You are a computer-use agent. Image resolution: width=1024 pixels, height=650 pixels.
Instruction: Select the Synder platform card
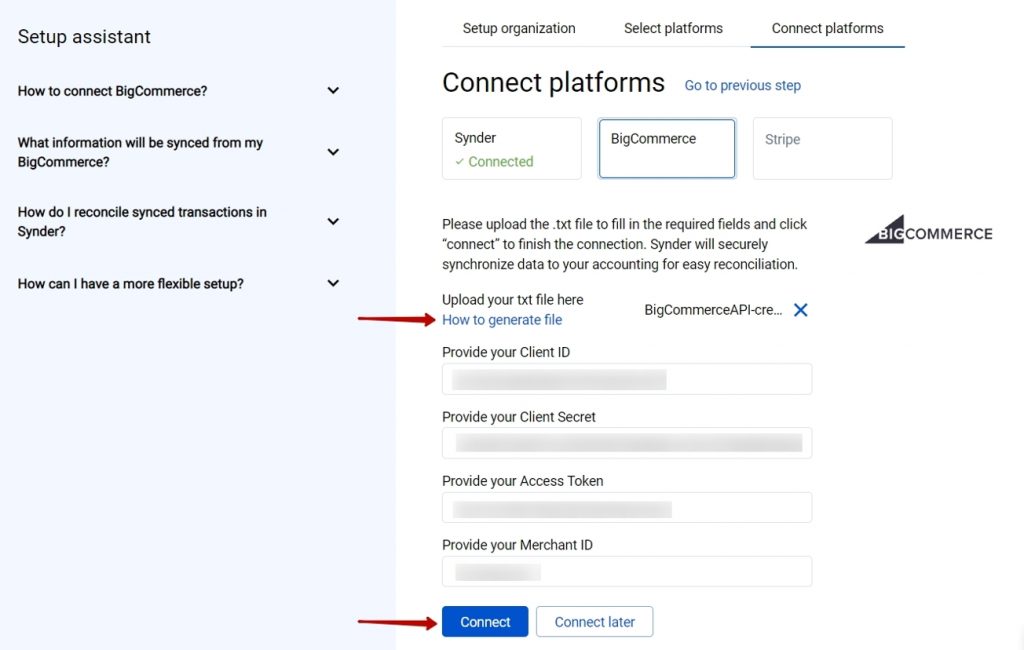pyautogui.click(x=511, y=148)
